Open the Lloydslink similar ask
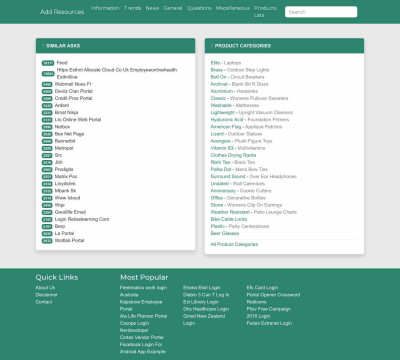 tap(65, 184)
